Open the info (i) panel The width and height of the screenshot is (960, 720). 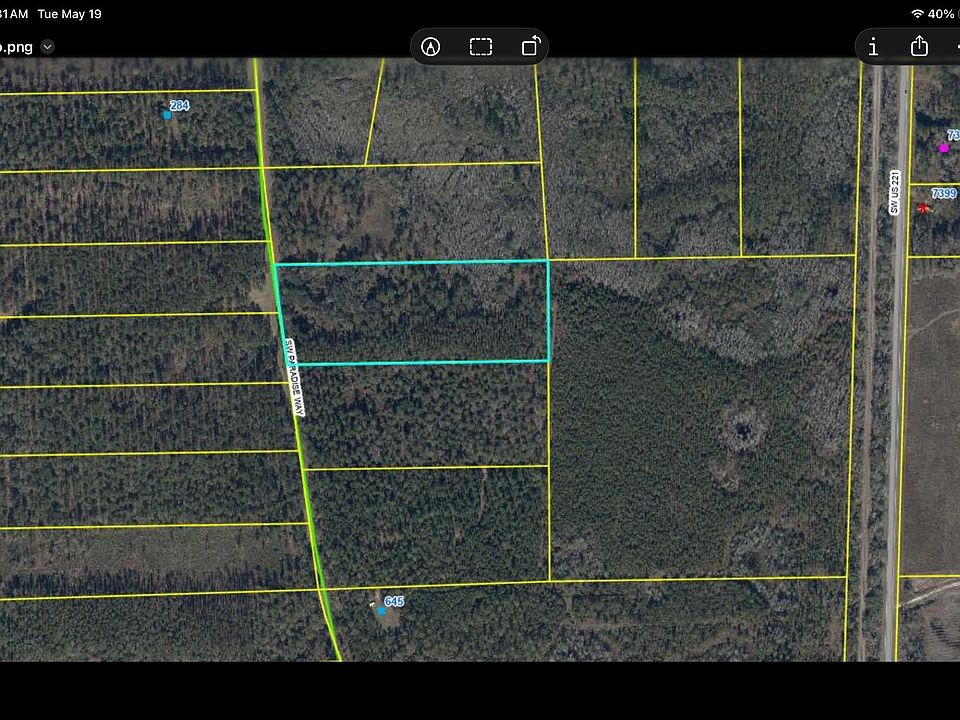pos(874,47)
